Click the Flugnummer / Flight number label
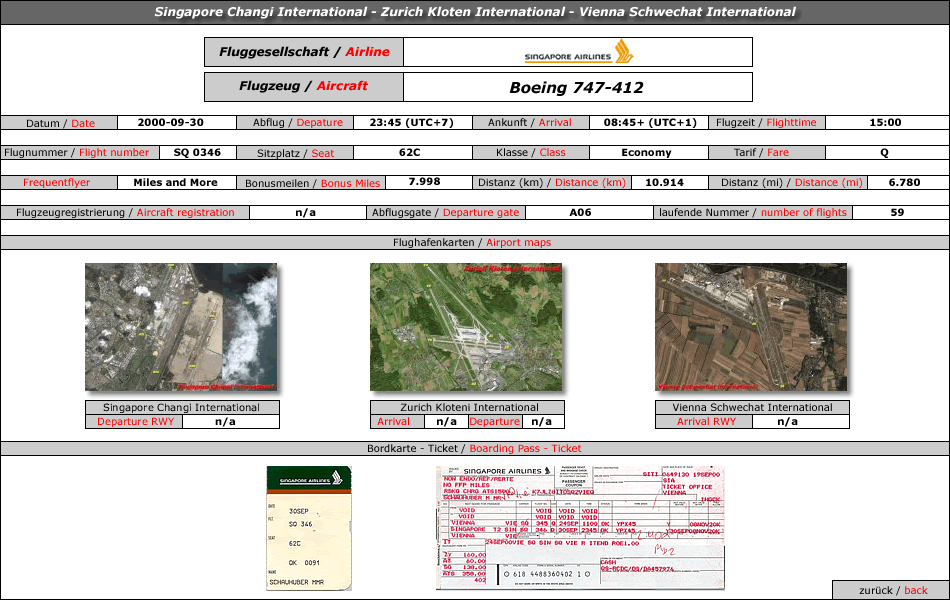 pos(76,153)
